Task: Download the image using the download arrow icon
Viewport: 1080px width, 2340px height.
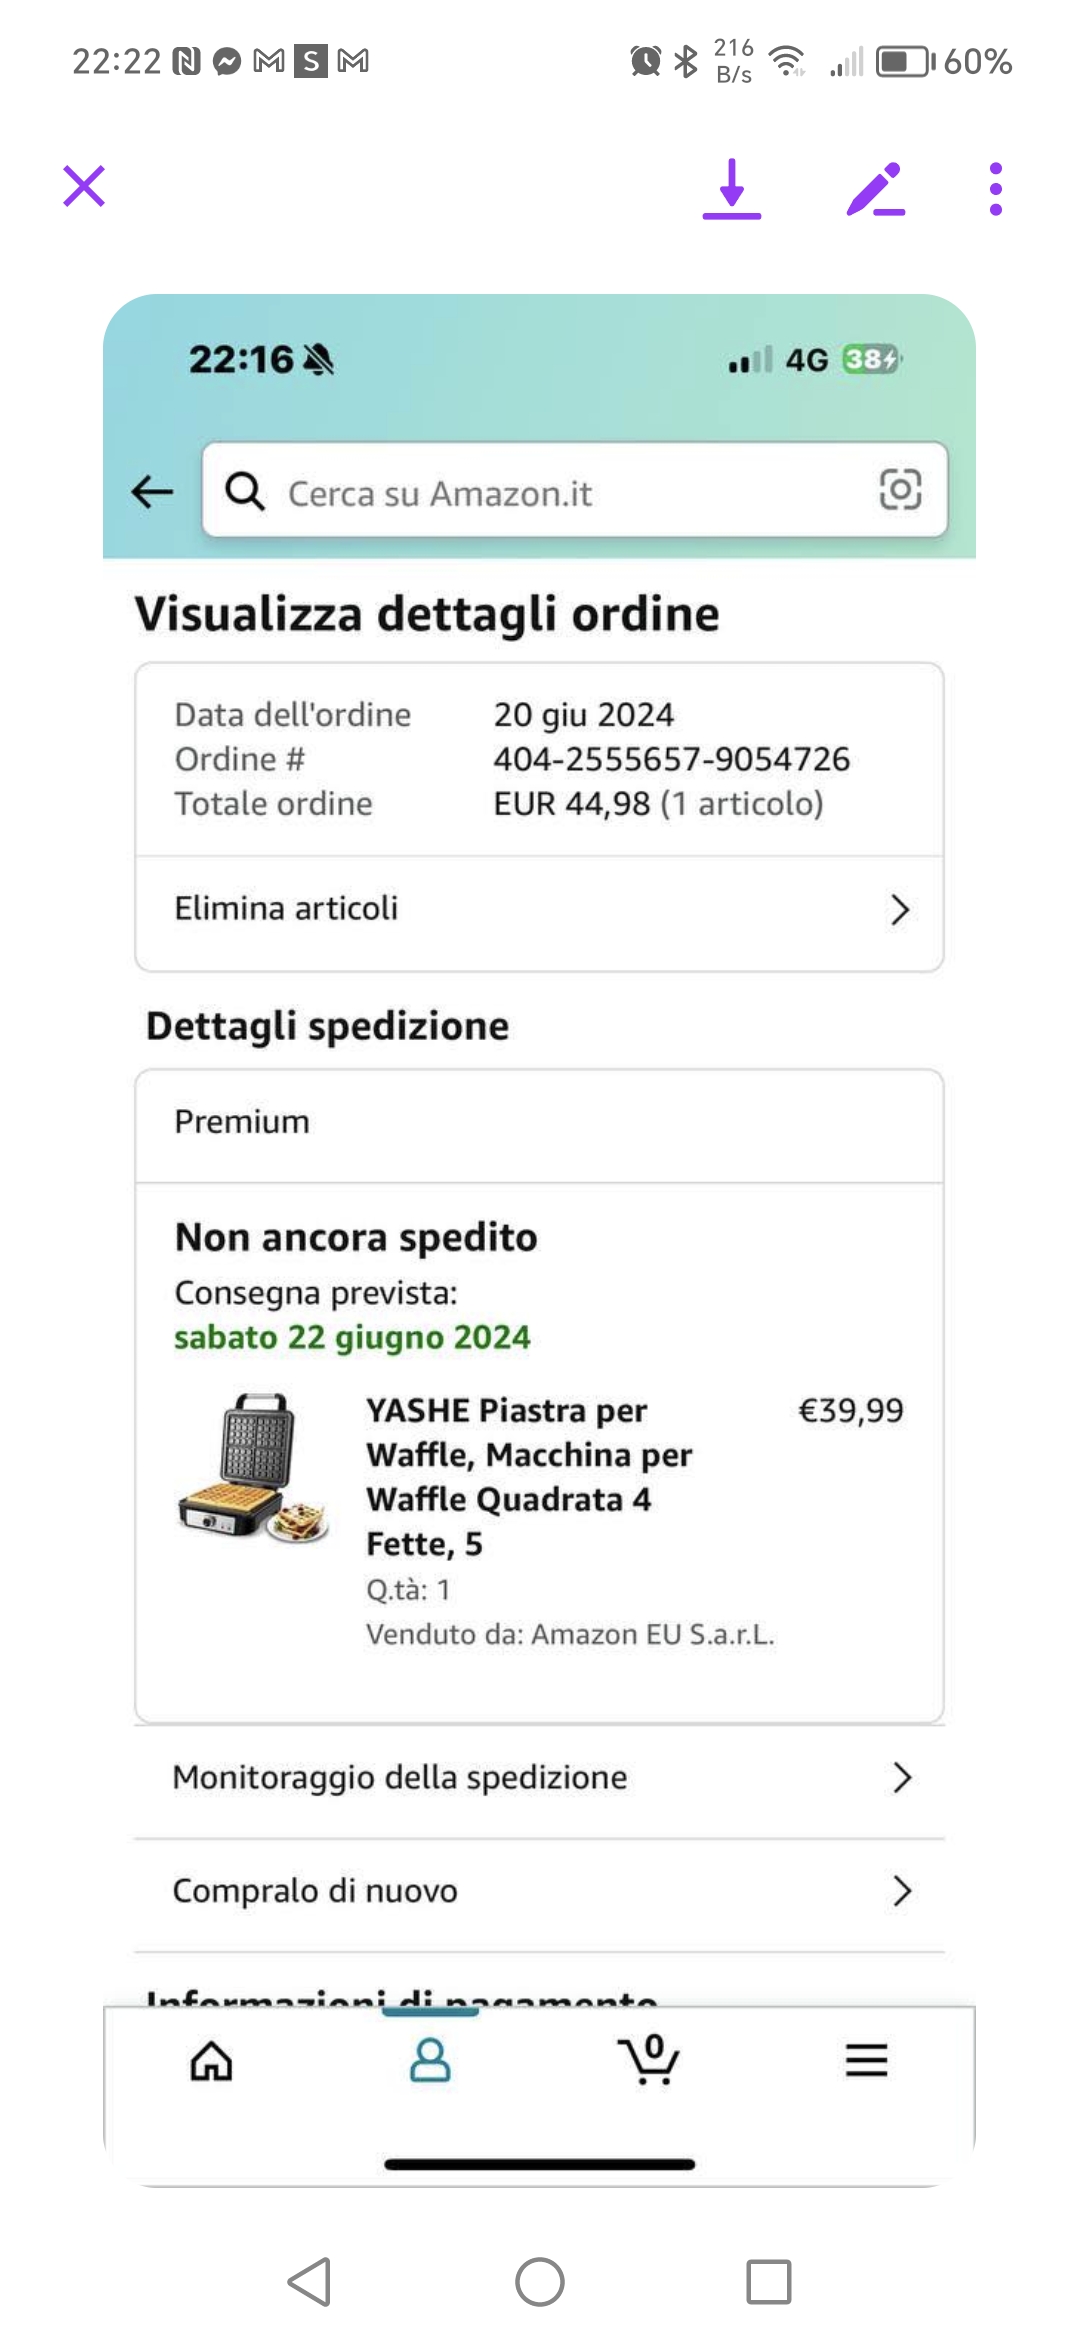Action: pyautogui.click(x=732, y=188)
